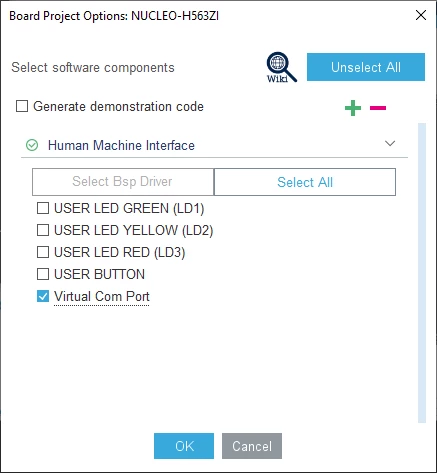Open the Wiki magnifier globe icon
This screenshot has width=437, height=473.
coord(281,67)
